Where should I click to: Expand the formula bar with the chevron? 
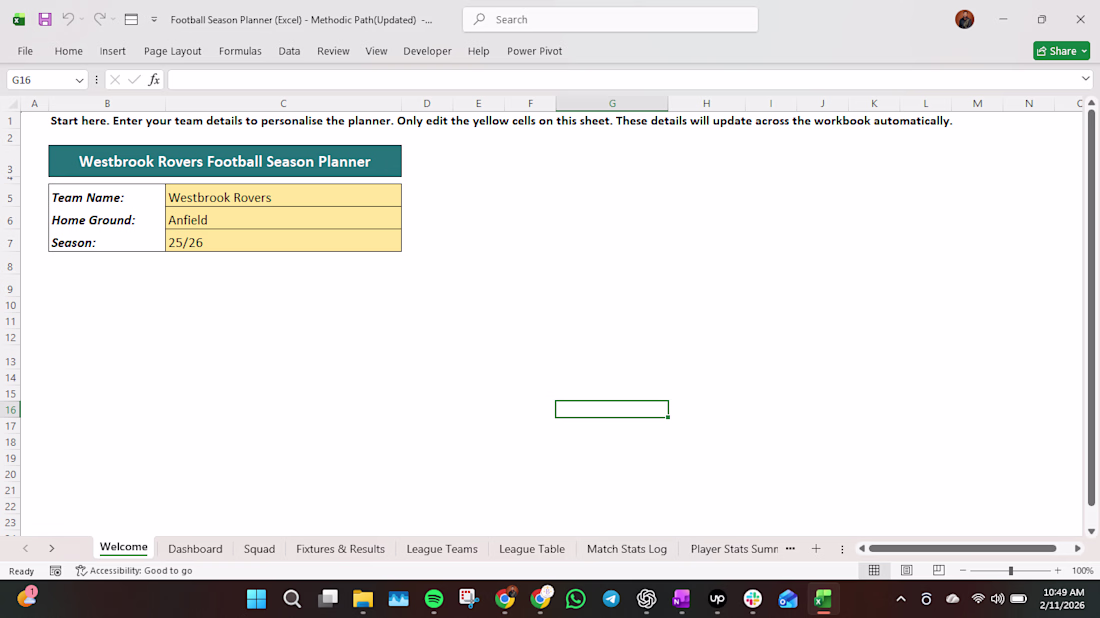click(x=1086, y=79)
